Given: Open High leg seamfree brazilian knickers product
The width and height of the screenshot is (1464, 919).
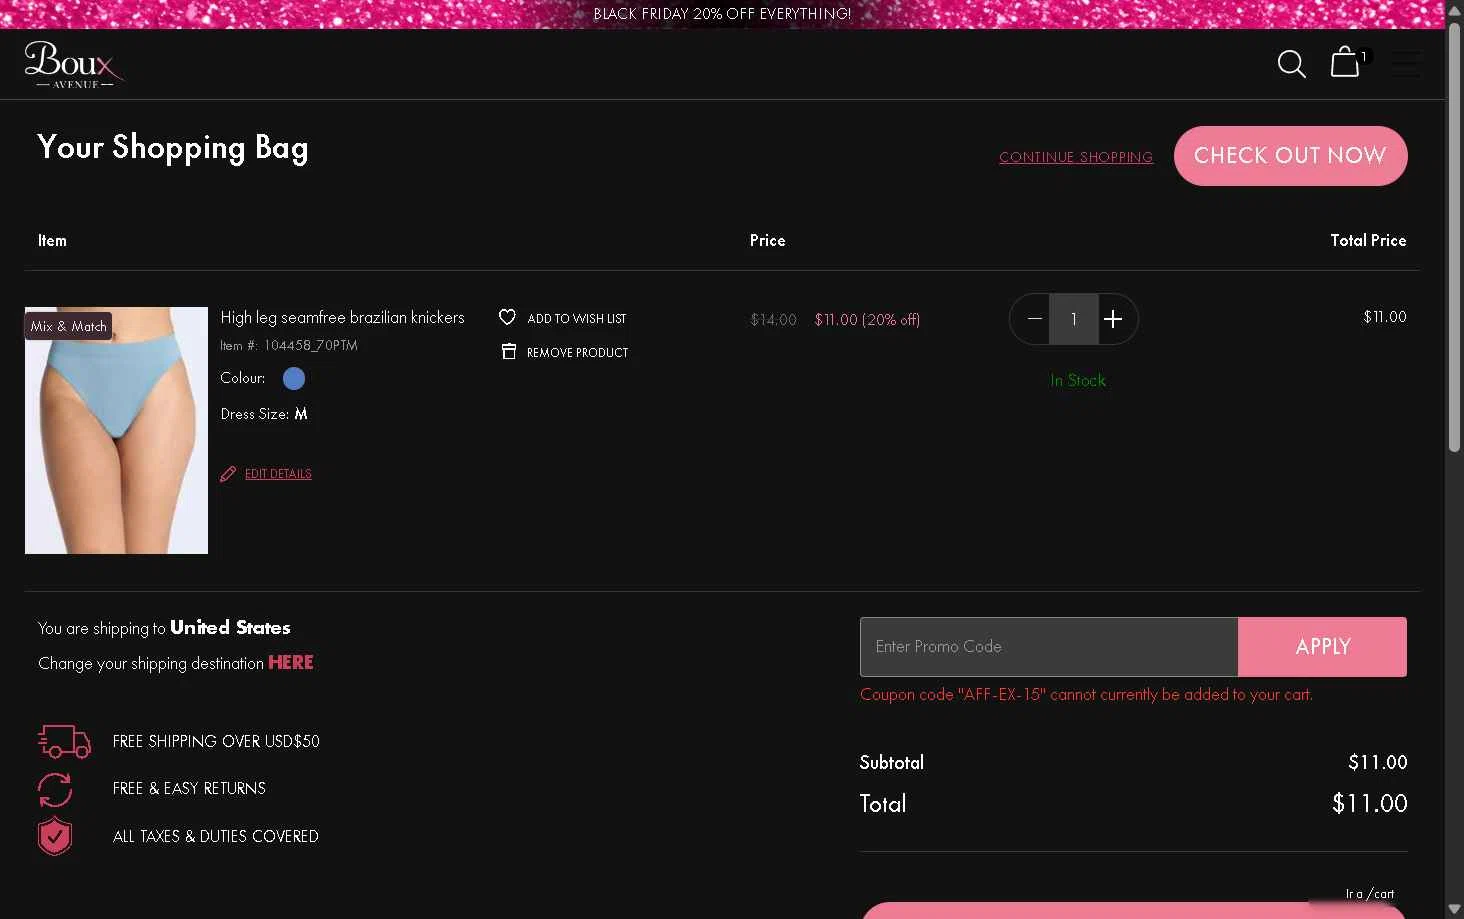Looking at the screenshot, I should pos(342,317).
